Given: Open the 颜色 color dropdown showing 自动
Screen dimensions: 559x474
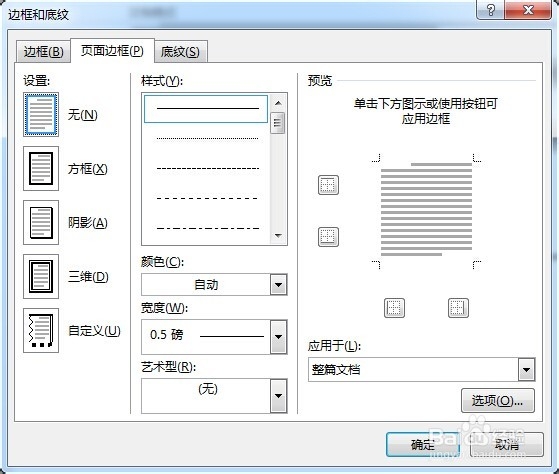Looking at the screenshot, I should click(214, 284).
